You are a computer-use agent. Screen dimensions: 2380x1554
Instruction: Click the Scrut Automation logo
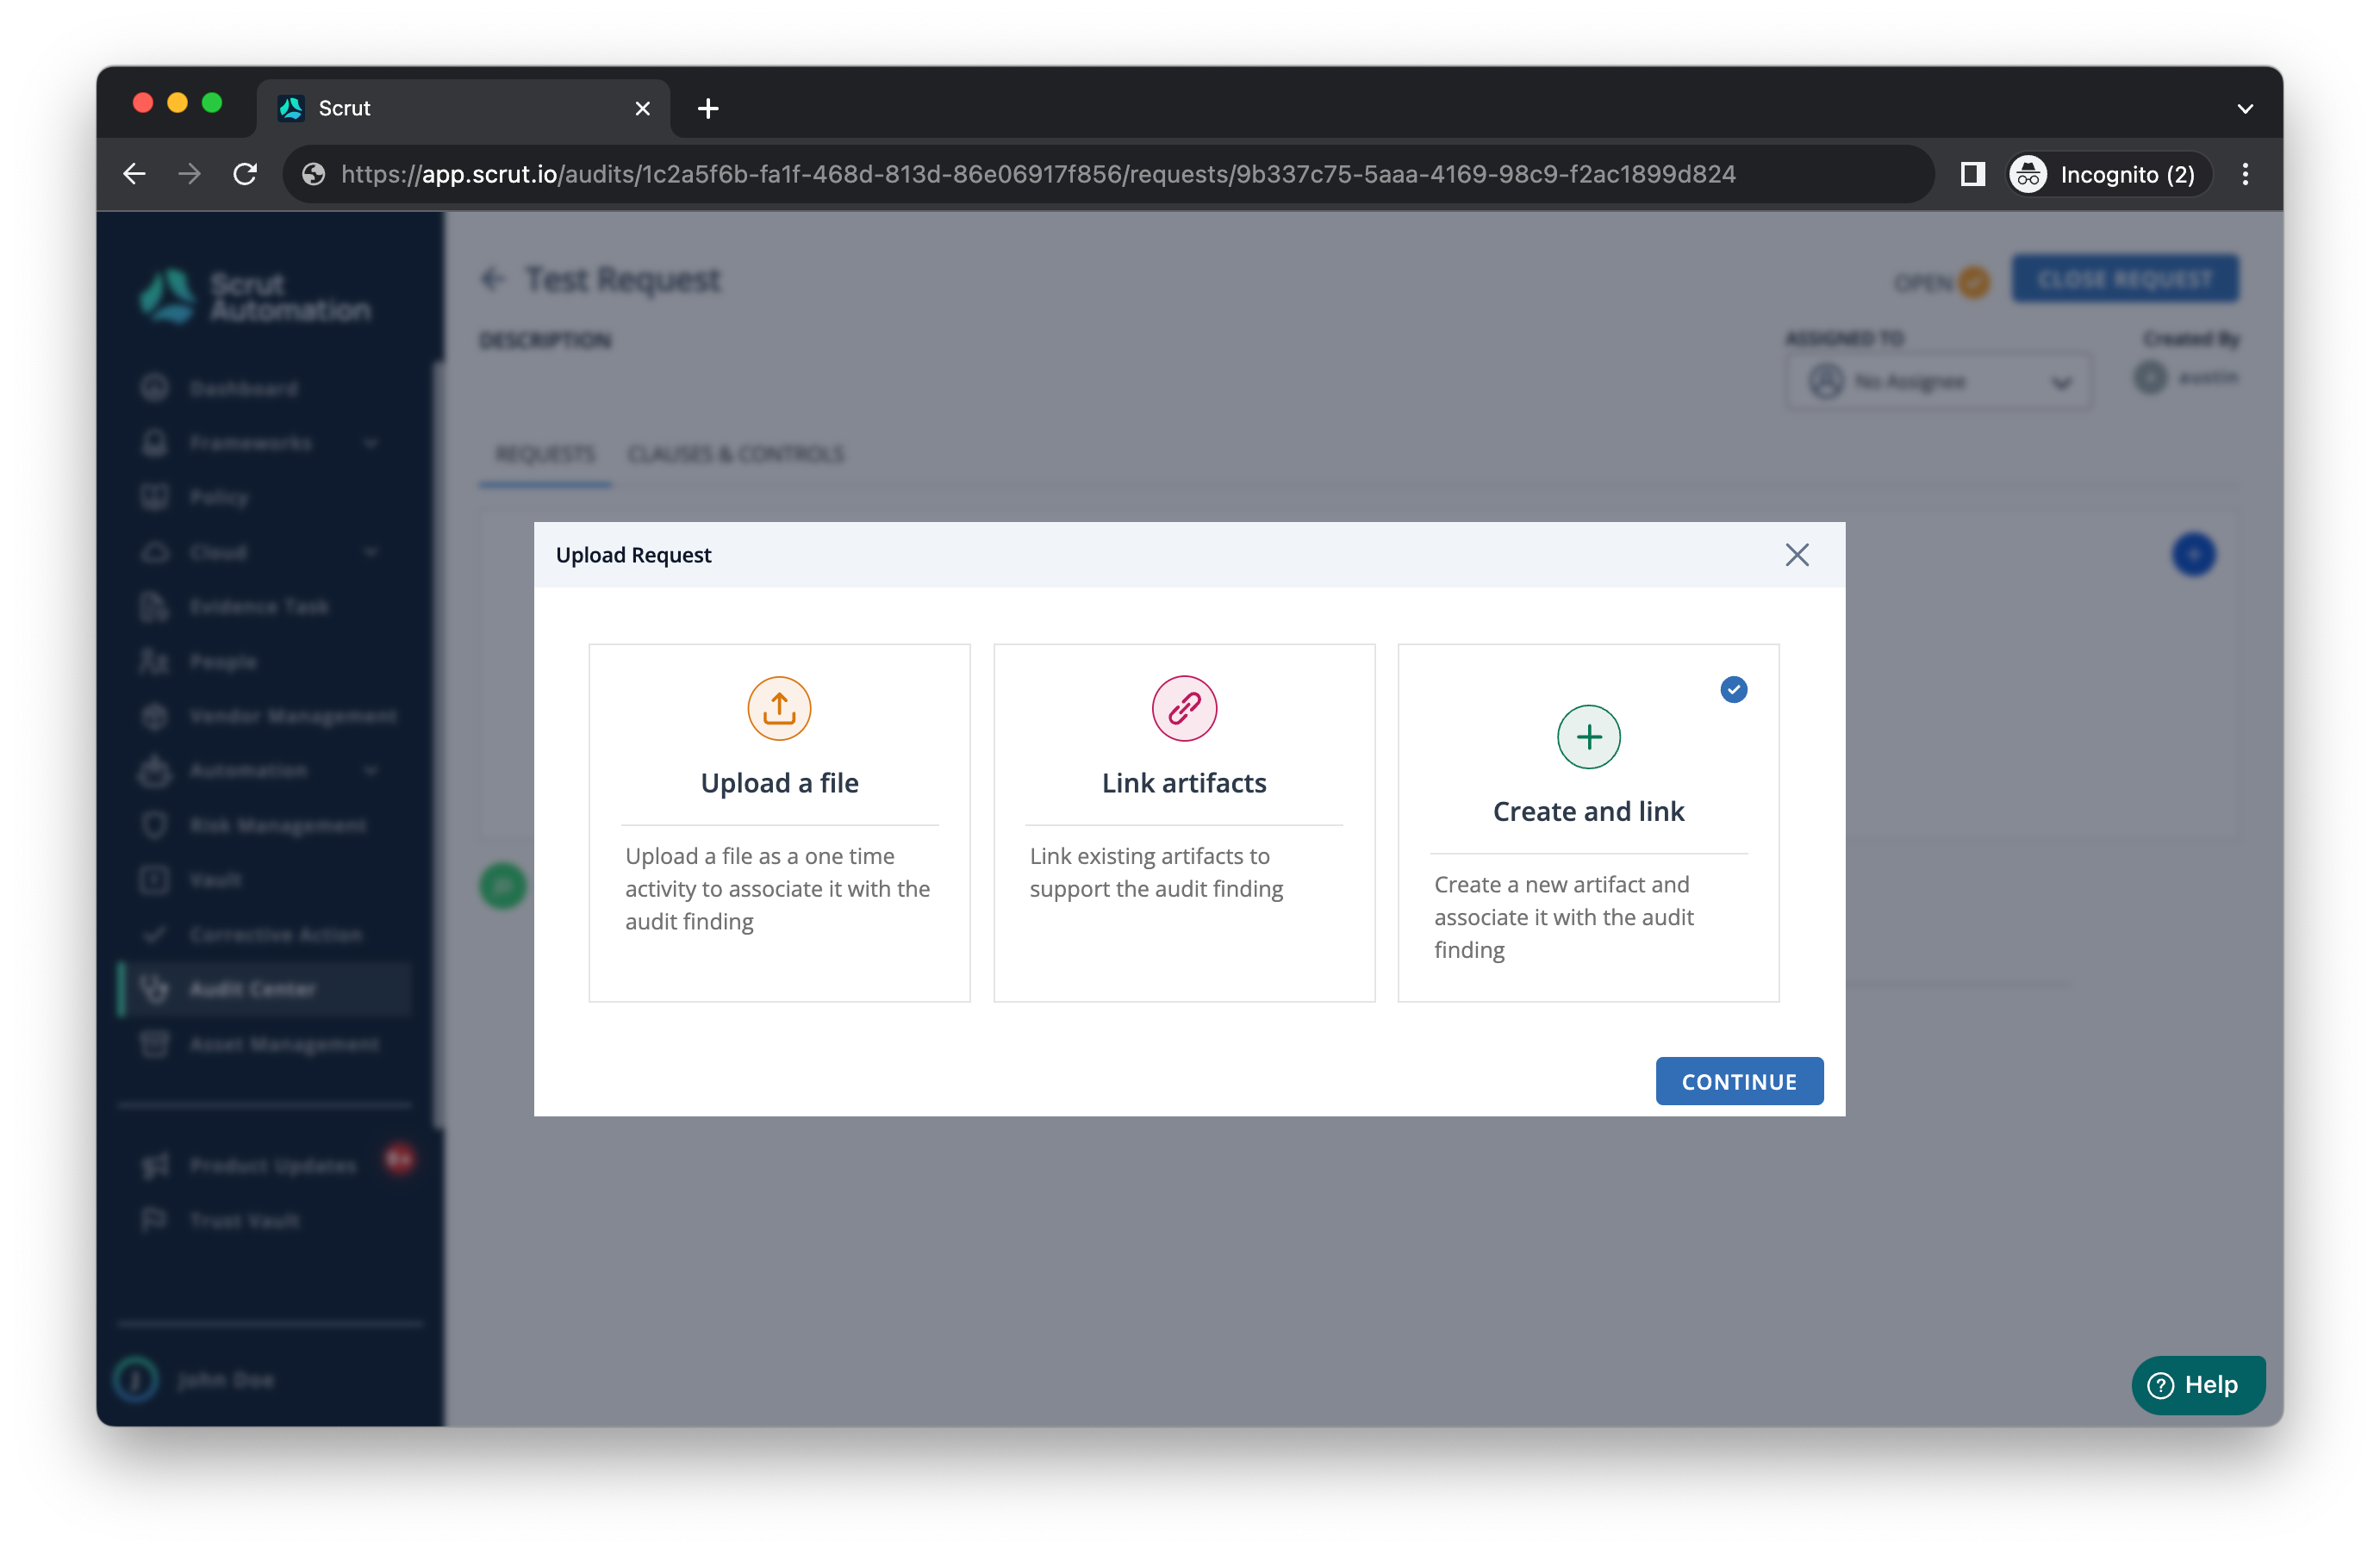point(256,296)
